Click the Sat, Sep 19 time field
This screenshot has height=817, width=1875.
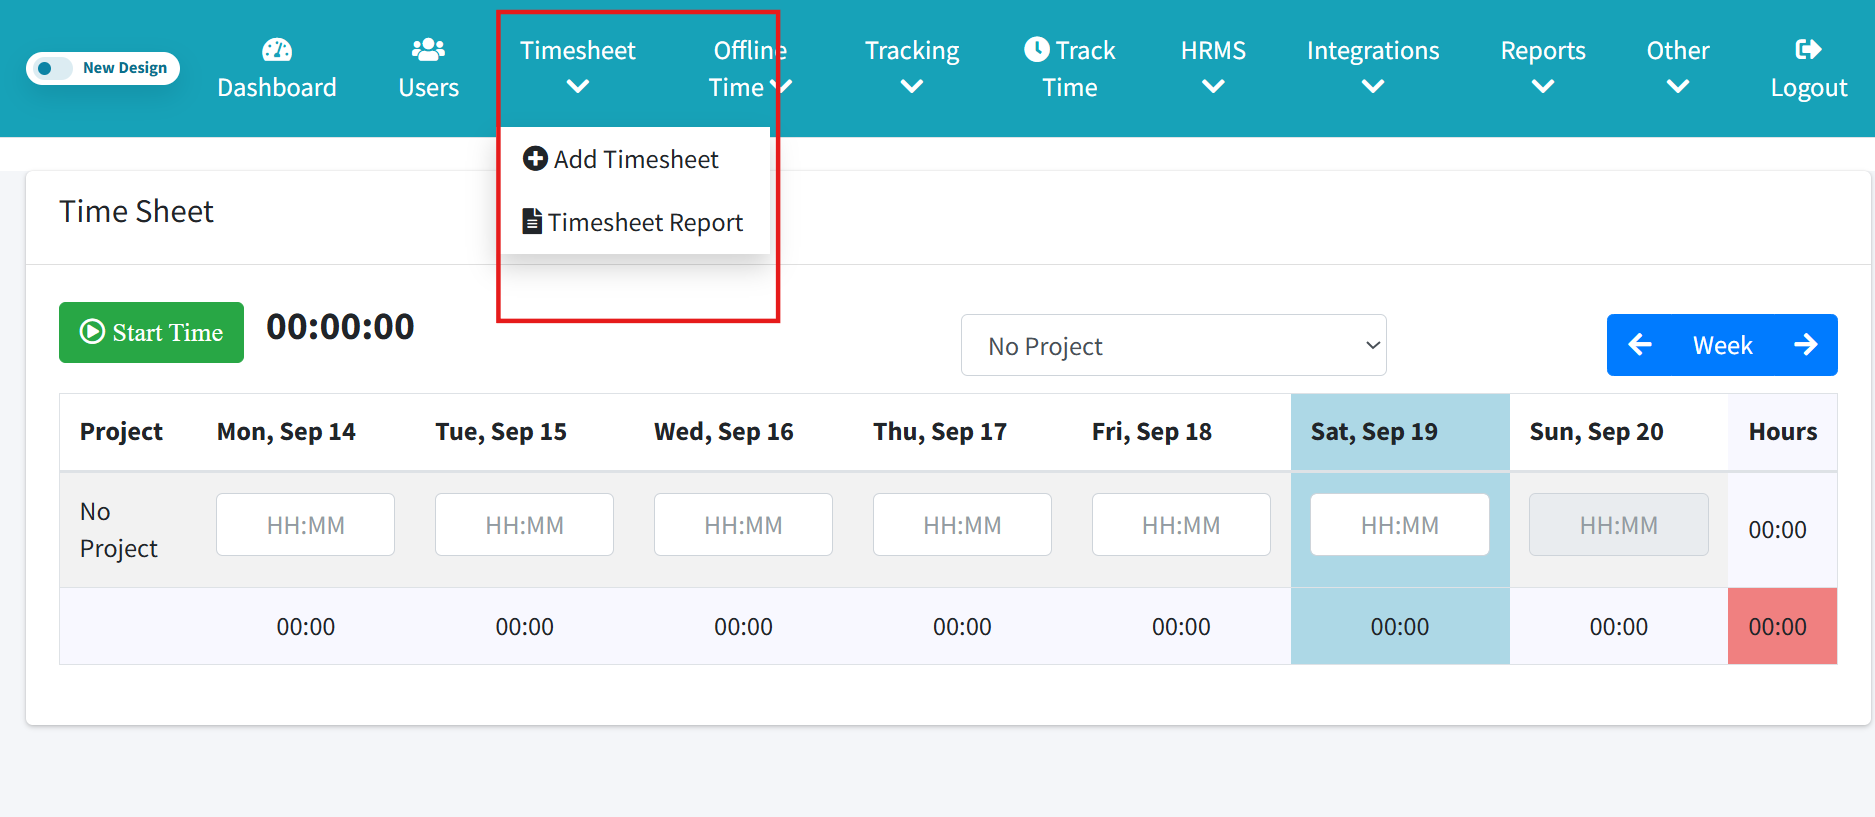(x=1400, y=524)
